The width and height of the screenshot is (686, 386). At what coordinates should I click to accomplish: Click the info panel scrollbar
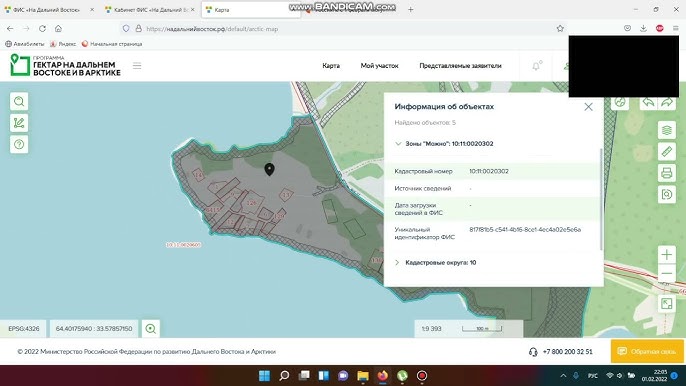click(x=601, y=199)
